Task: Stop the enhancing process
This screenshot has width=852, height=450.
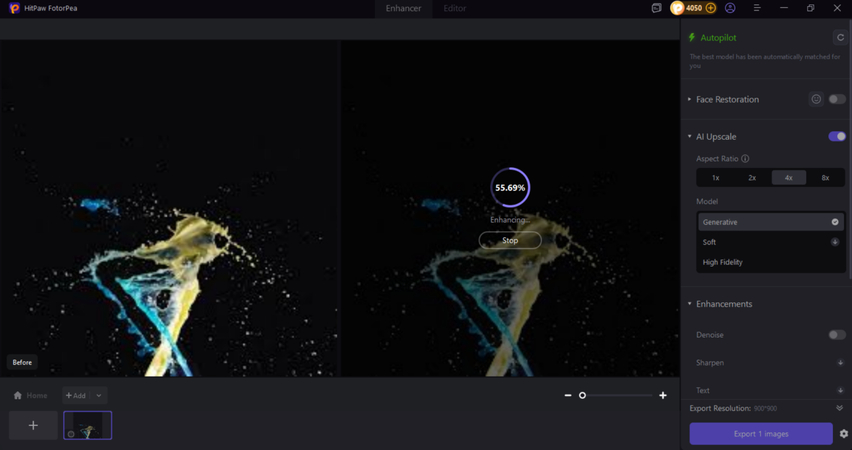Action: pyautogui.click(x=510, y=240)
